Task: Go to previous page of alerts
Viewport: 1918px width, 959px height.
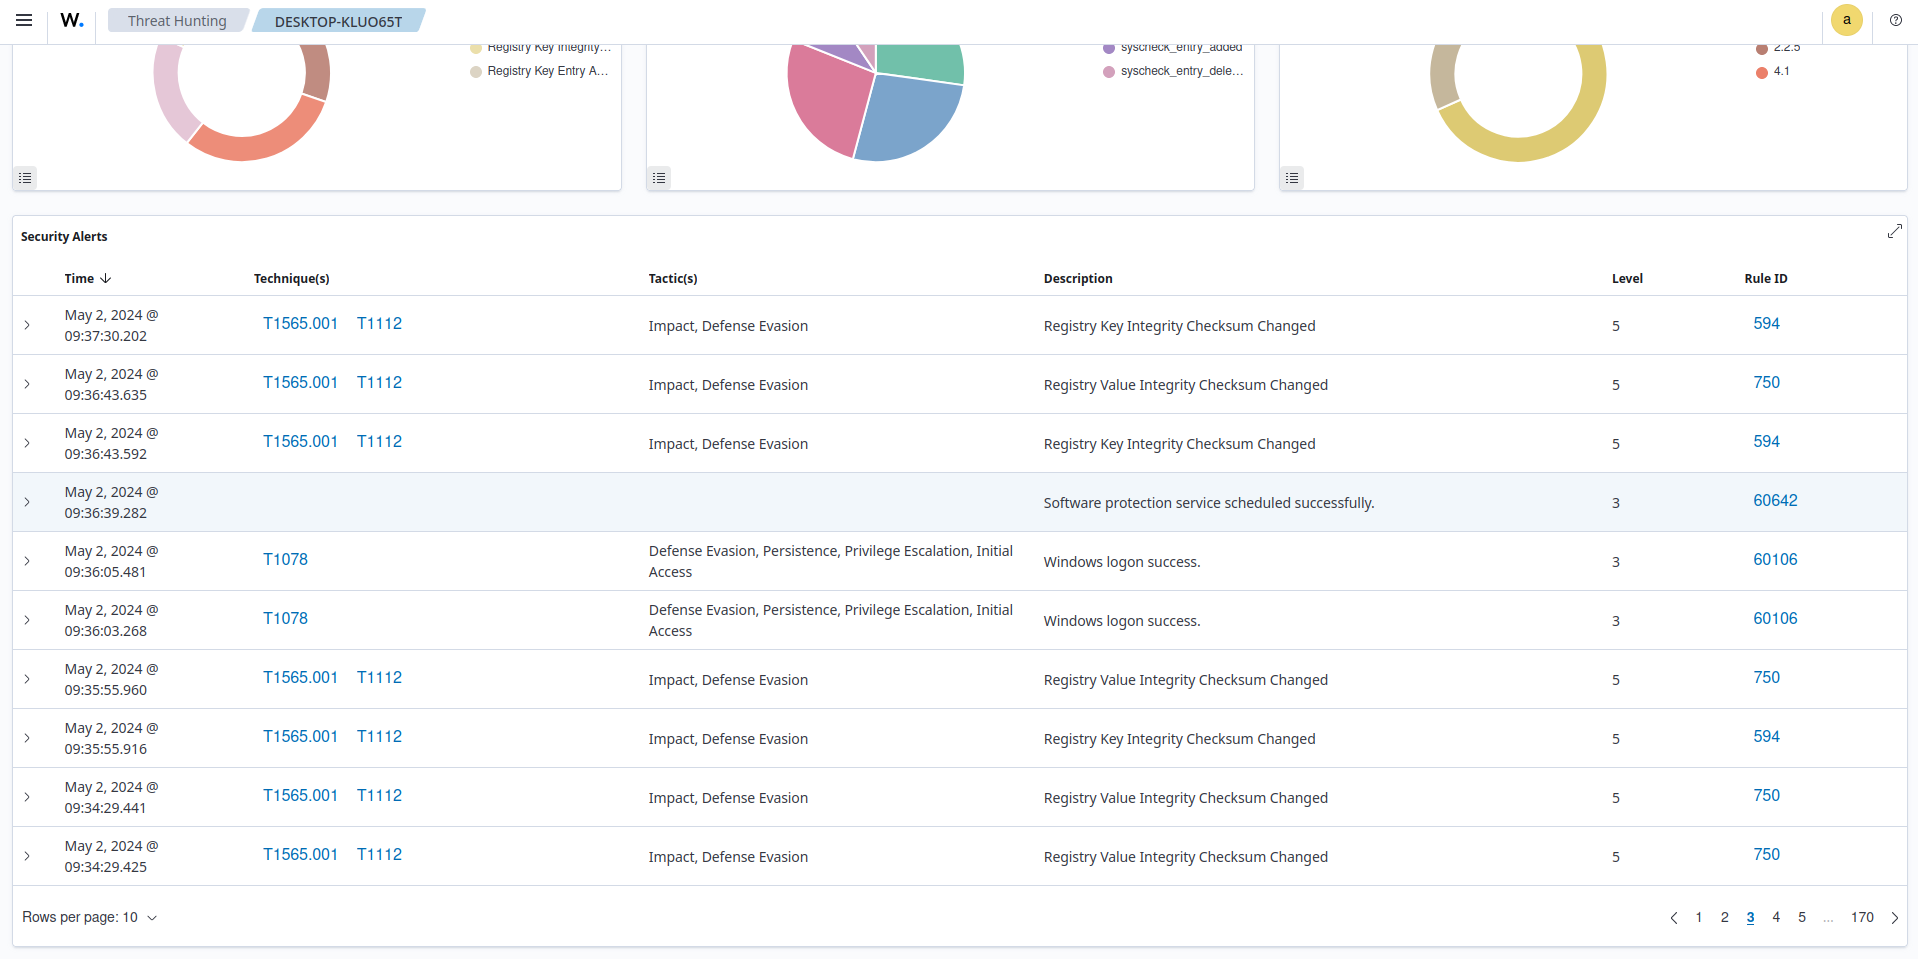Action: click(x=1673, y=918)
